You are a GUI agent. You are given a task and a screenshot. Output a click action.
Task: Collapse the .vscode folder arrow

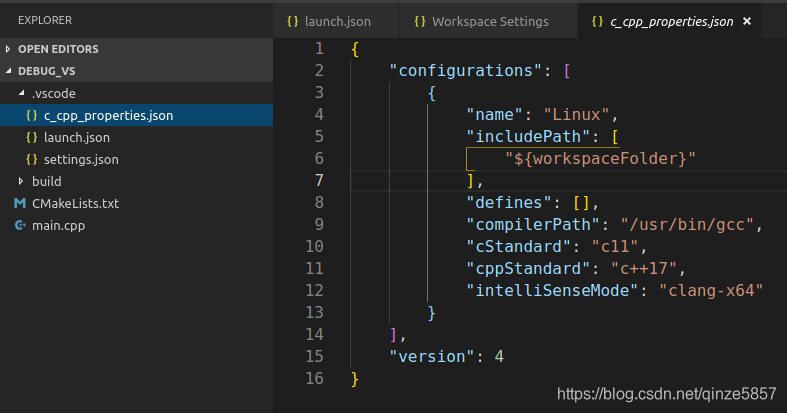(21, 93)
